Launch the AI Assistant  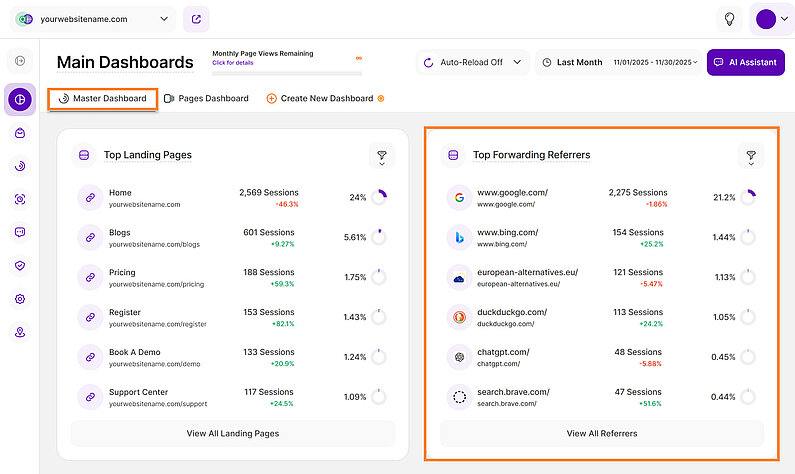[744, 62]
